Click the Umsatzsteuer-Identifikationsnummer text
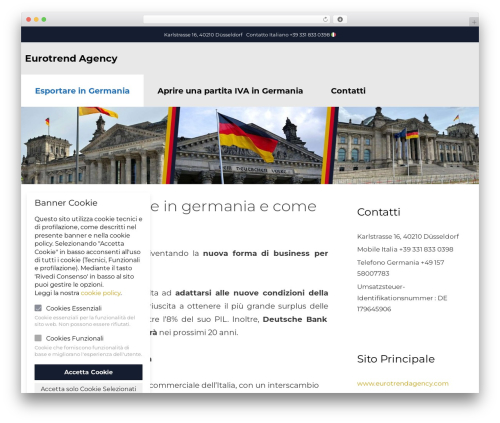Screen dimensions: 500x423 [402, 298]
